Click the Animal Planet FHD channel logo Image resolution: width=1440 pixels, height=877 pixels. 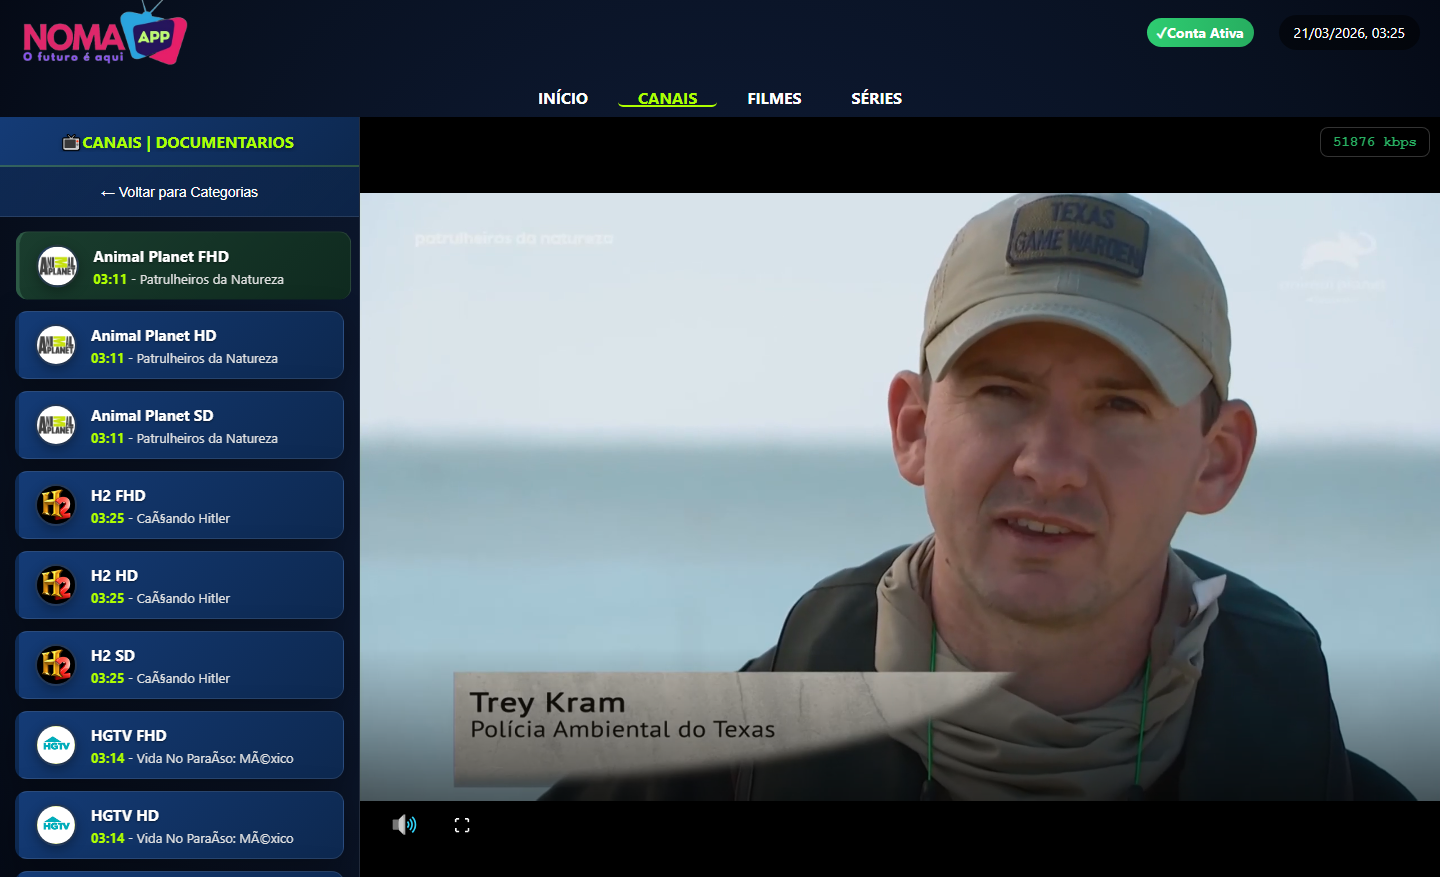[x=57, y=266]
